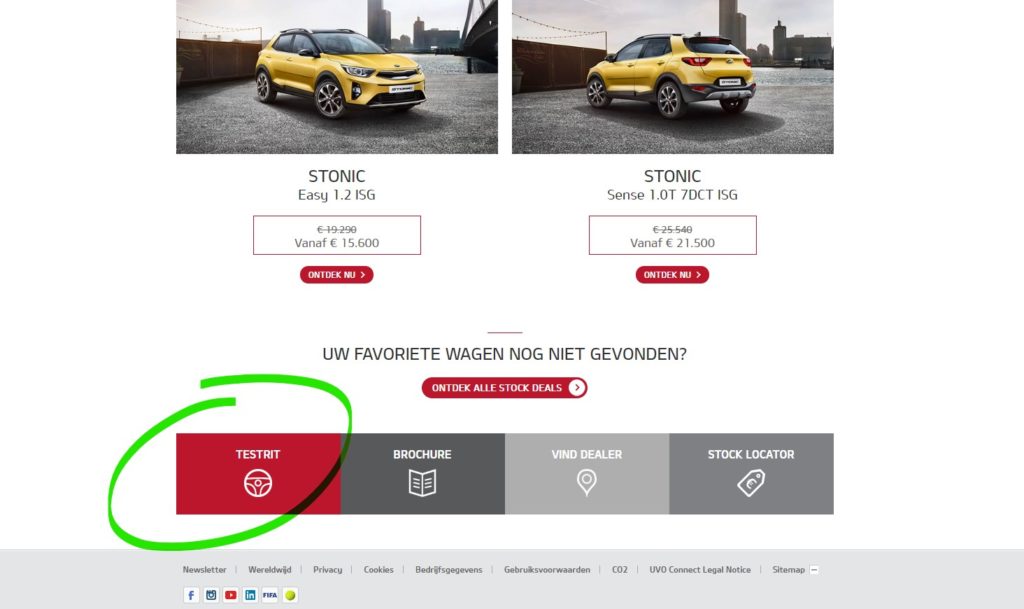
Task: Open the Cookies footer link
Action: pyautogui.click(x=379, y=570)
